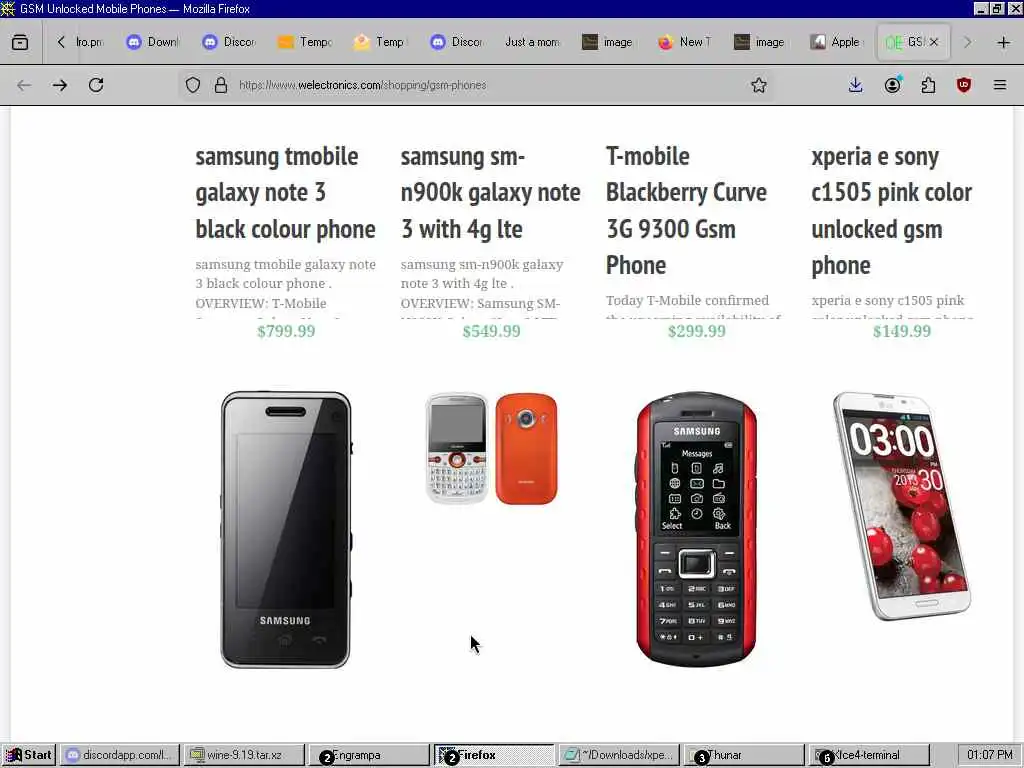This screenshot has height=768, width=1024.
Task: Click the $149.99 price
Action: tap(902, 331)
